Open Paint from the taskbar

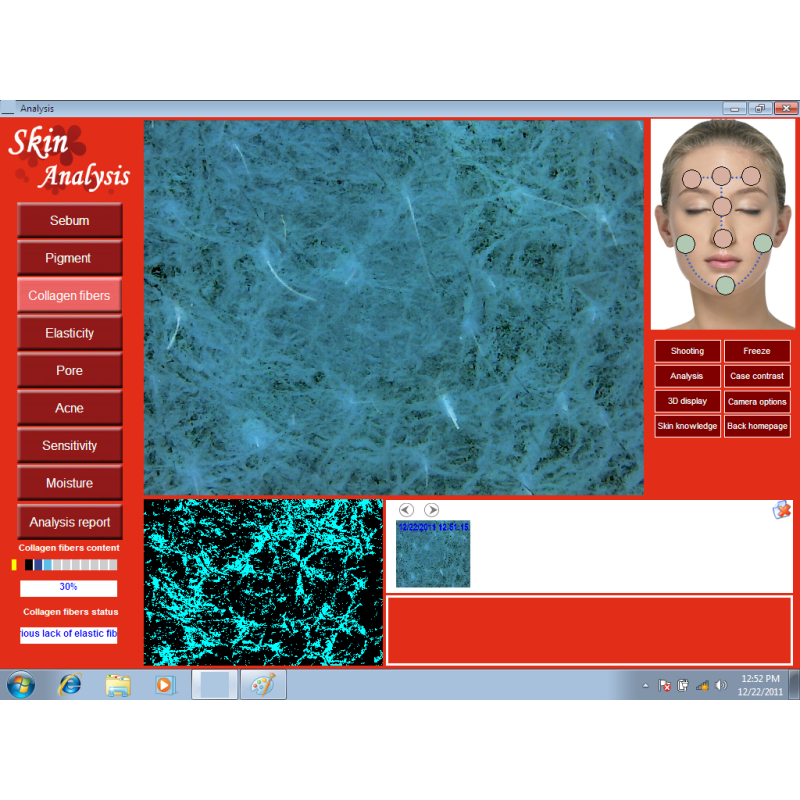[263, 685]
